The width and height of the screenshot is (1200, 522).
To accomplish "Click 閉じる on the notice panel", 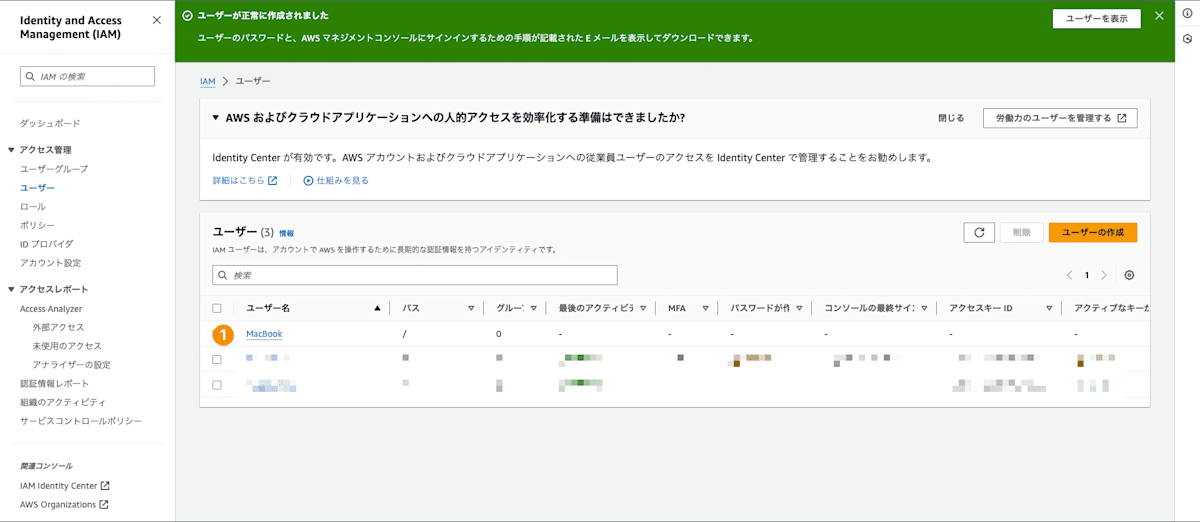I will (951, 118).
